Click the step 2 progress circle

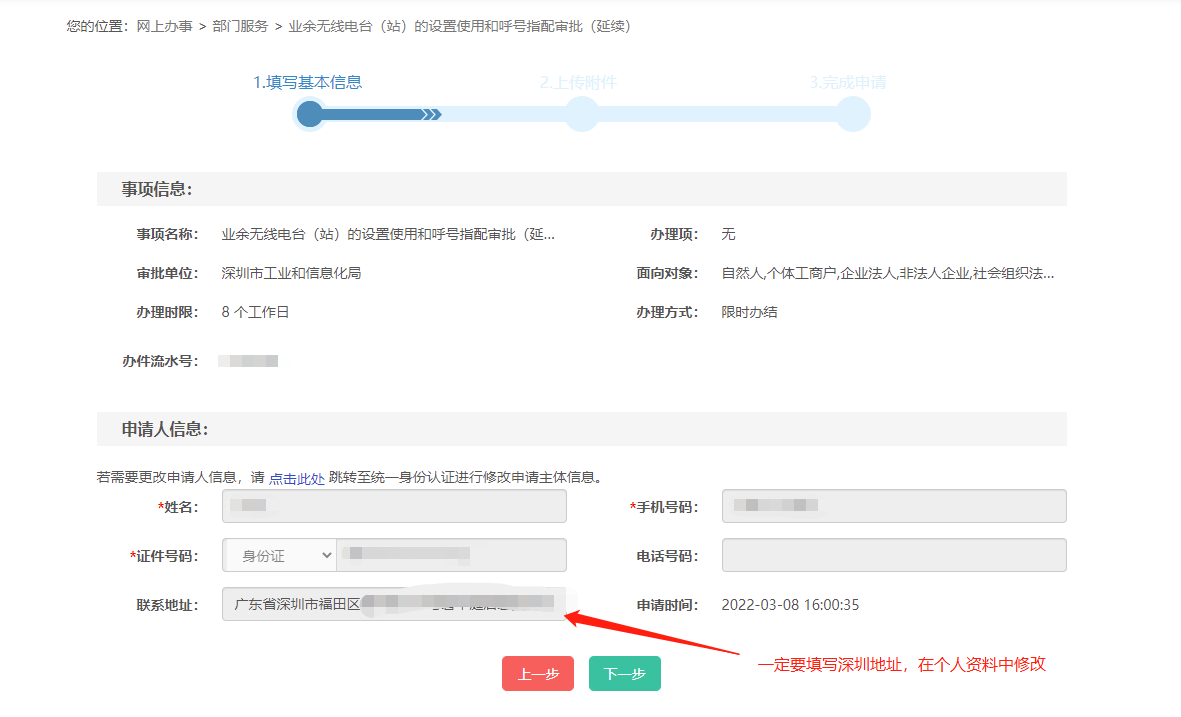(x=581, y=114)
